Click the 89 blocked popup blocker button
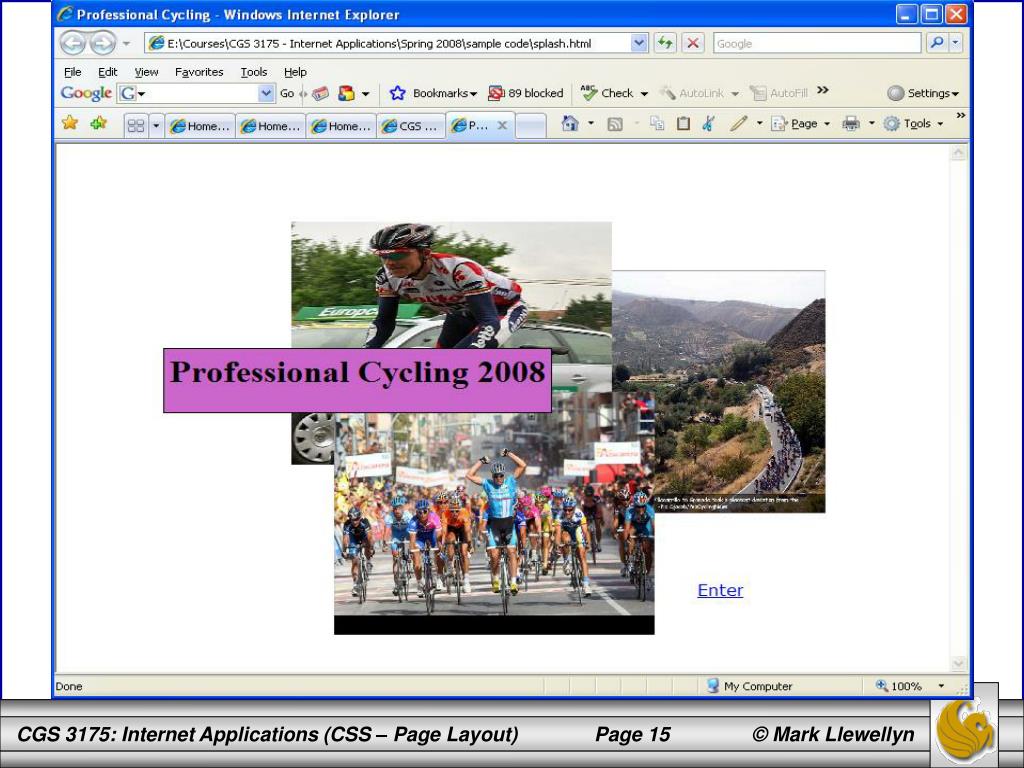 pyautogui.click(x=526, y=93)
